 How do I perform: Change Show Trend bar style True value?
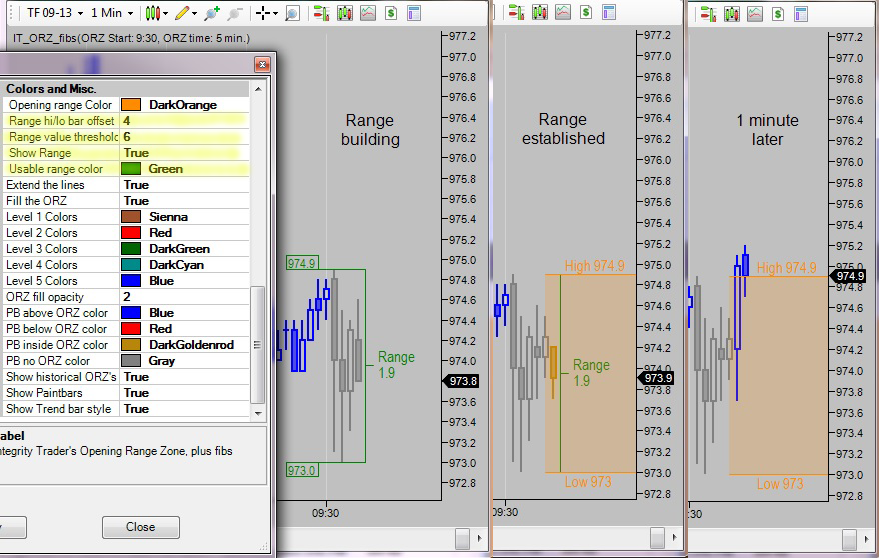tap(184, 409)
